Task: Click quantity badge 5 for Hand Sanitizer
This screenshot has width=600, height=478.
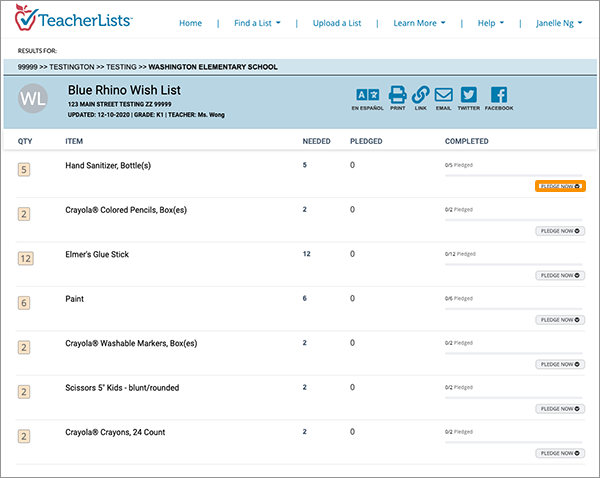Action: [x=24, y=170]
